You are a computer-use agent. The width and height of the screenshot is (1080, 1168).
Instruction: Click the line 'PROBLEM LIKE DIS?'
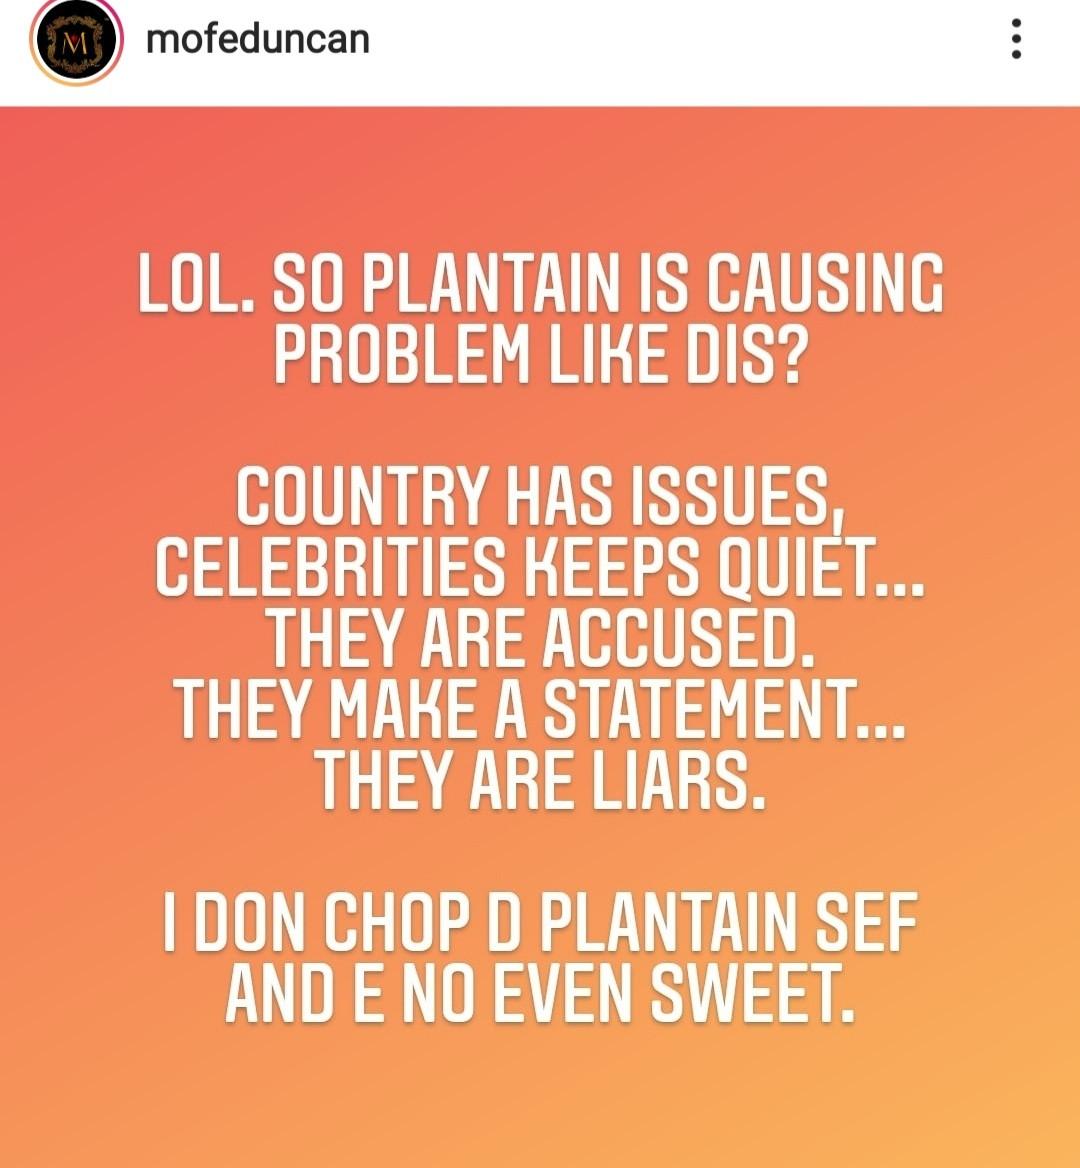(x=540, y=356)
